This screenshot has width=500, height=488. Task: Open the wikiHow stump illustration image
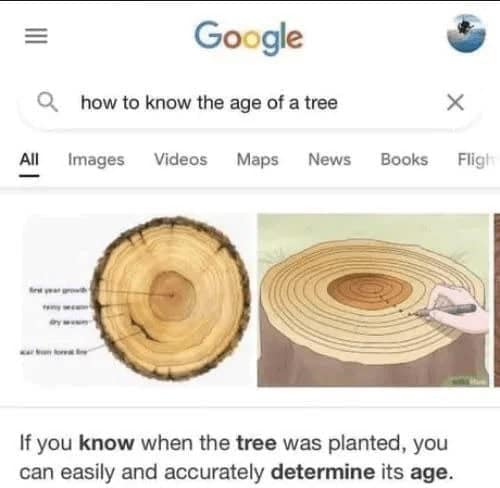click(x=373, y=300)
